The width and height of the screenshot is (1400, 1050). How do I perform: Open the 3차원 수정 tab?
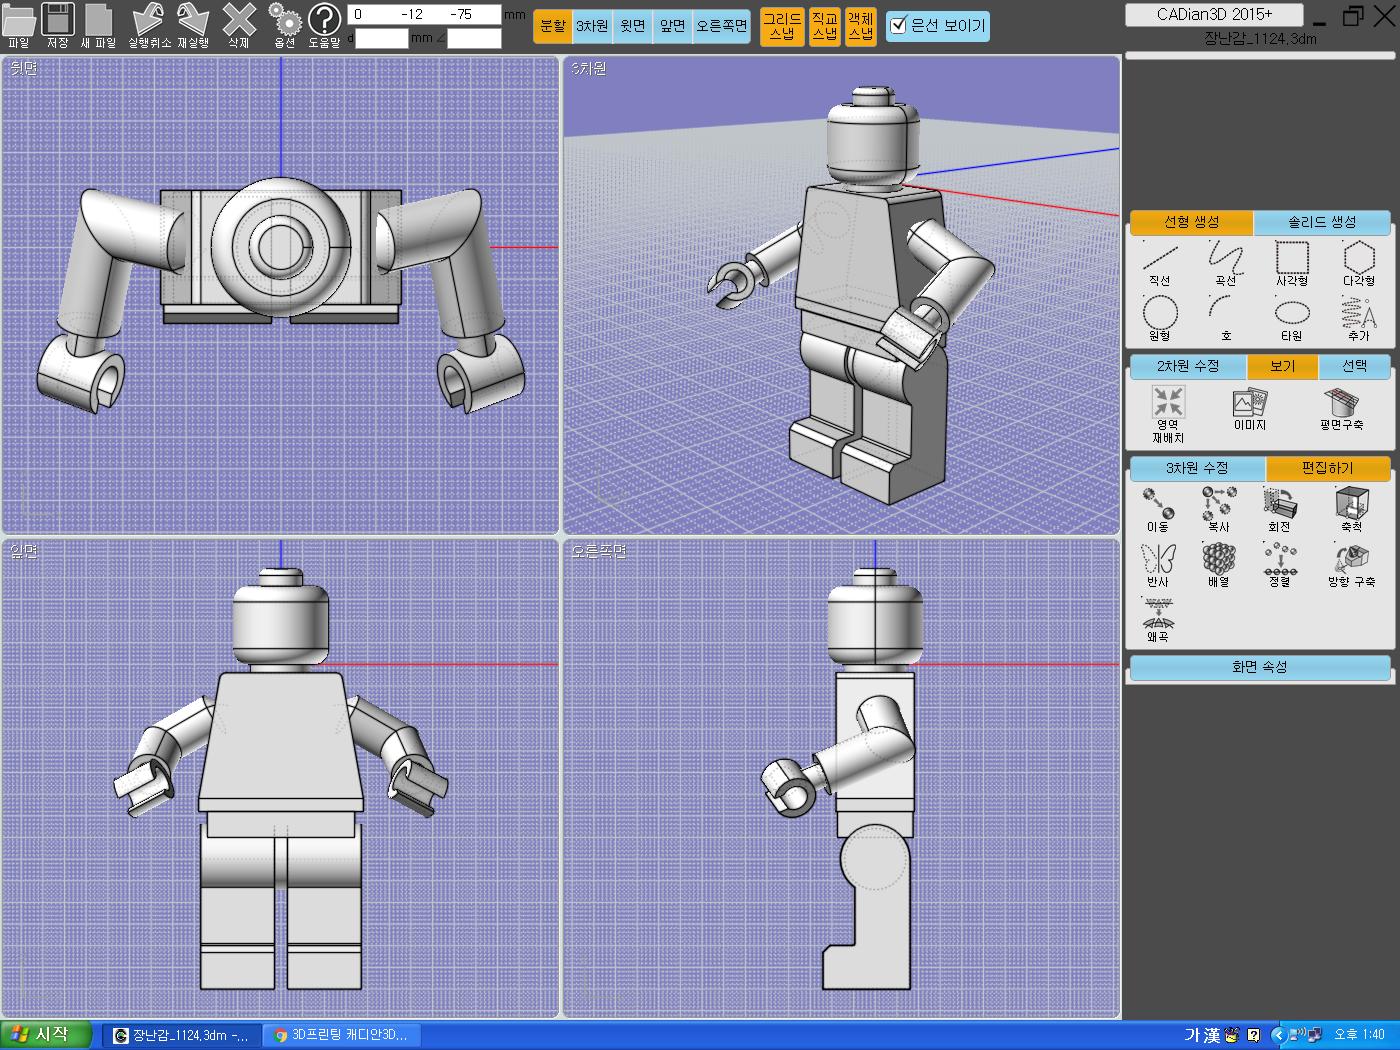click(1197, 468)
